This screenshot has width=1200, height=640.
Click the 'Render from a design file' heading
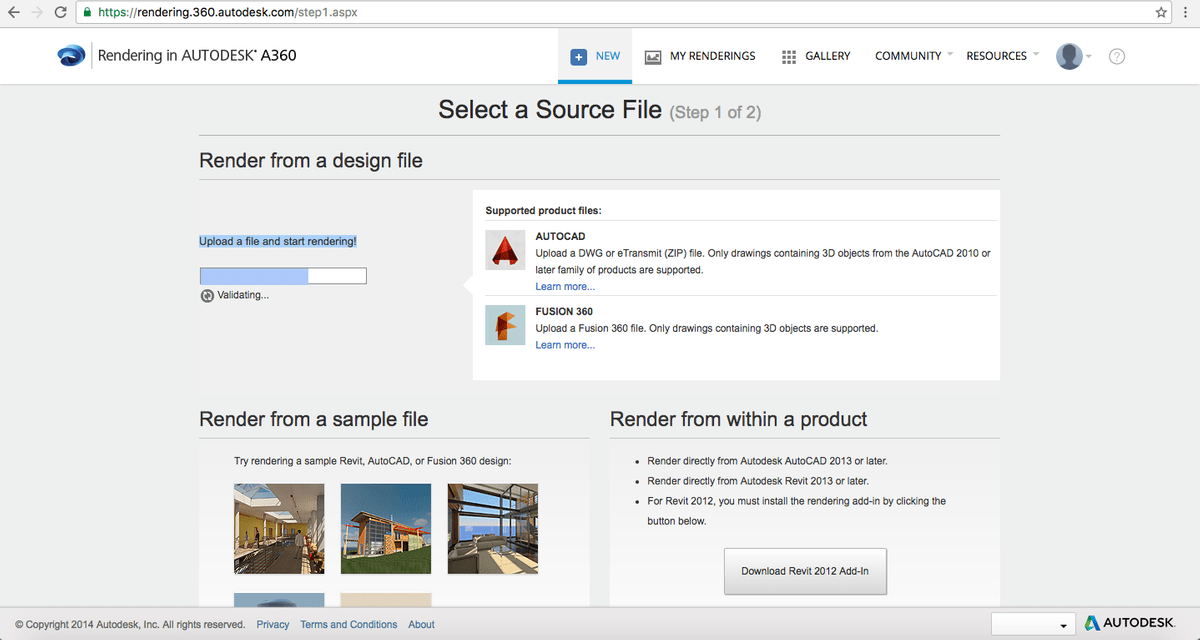pos(311,160)
